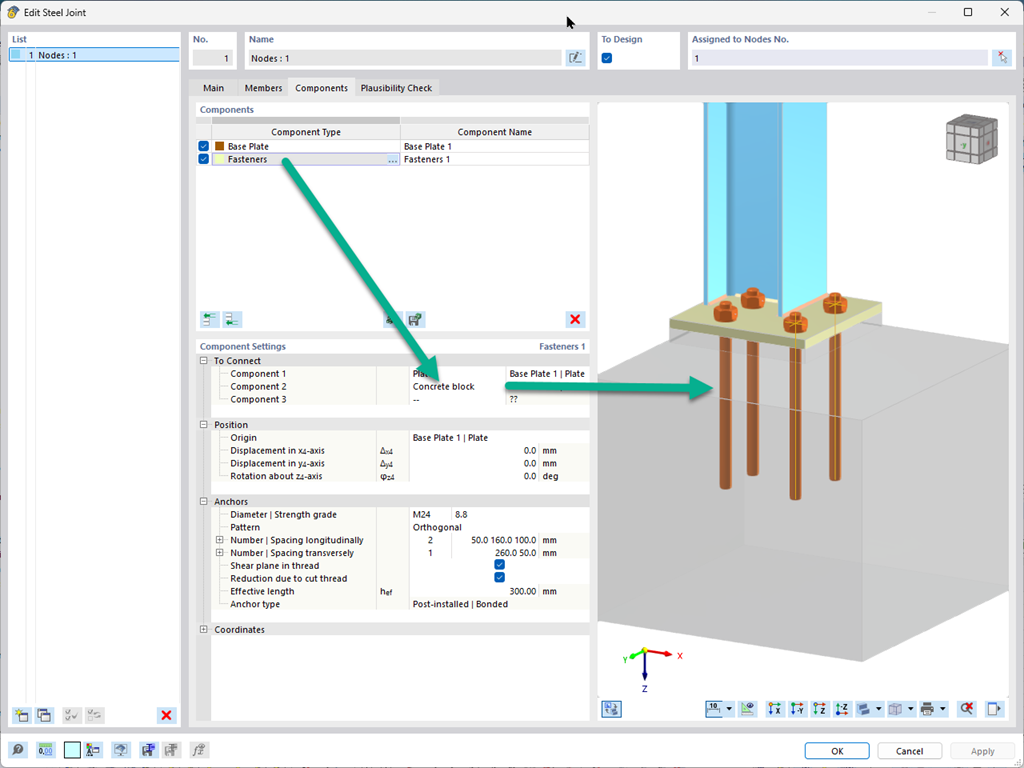Switch to the Plausibility Check tab
This screenshot has width=1024, height=768.
(x=396, y=87)
